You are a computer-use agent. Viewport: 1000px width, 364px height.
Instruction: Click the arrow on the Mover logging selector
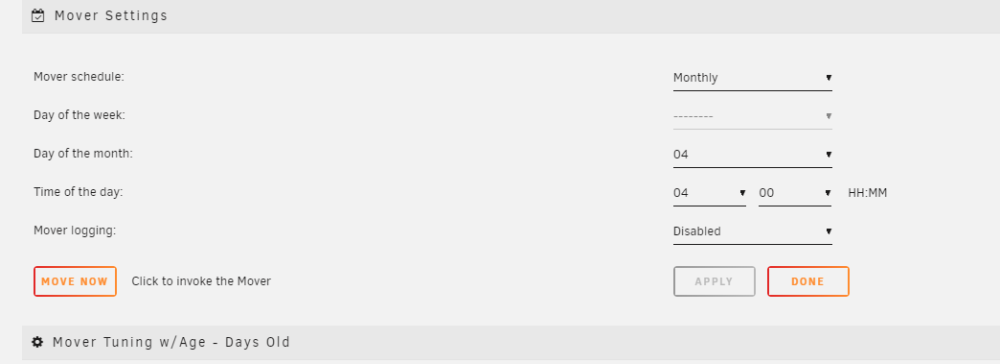click(x=828, y=231)
